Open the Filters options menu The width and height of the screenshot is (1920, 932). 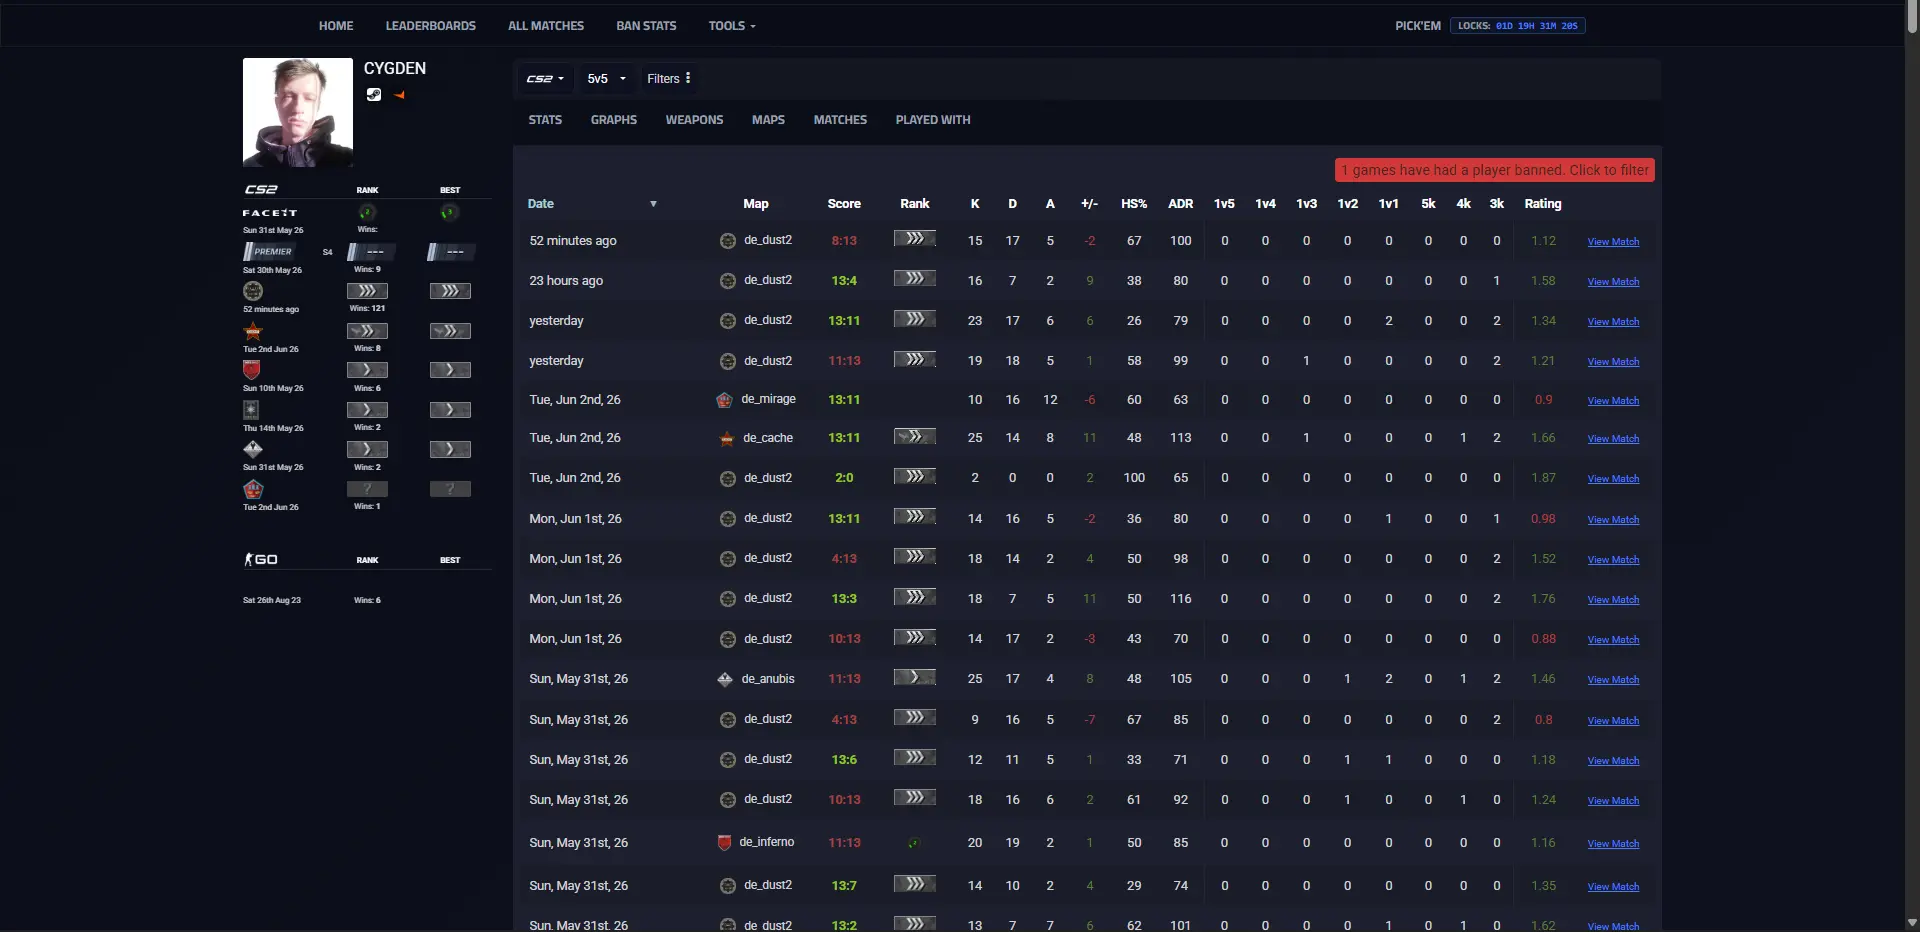(669, 79)
